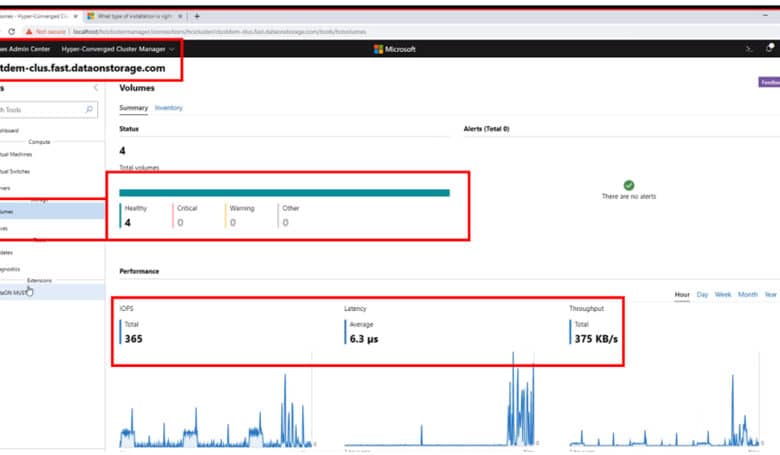Screen dimensions: 780x455
Task: Open the notifications bell icon in the header
Action: tap(769, 48)
